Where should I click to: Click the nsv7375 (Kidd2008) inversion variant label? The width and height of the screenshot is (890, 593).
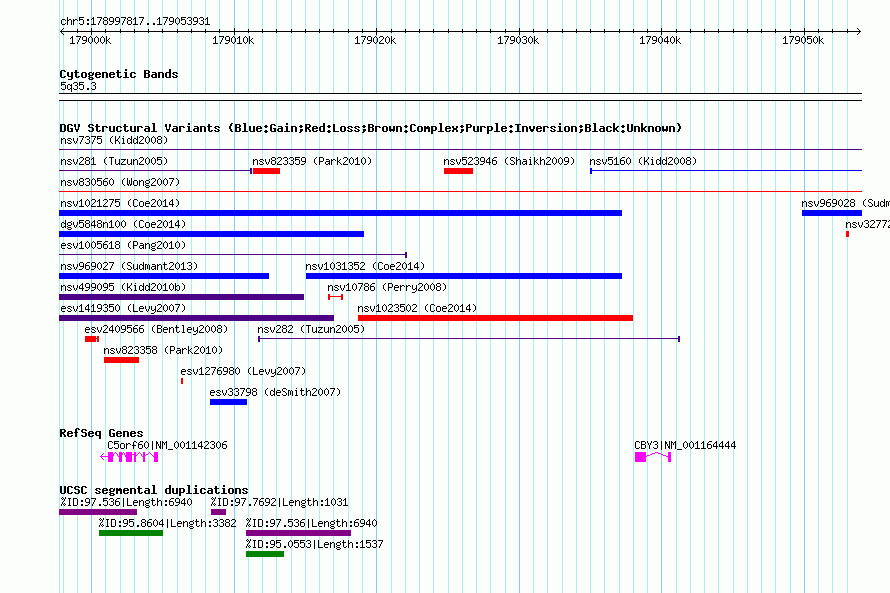[114, 140]
